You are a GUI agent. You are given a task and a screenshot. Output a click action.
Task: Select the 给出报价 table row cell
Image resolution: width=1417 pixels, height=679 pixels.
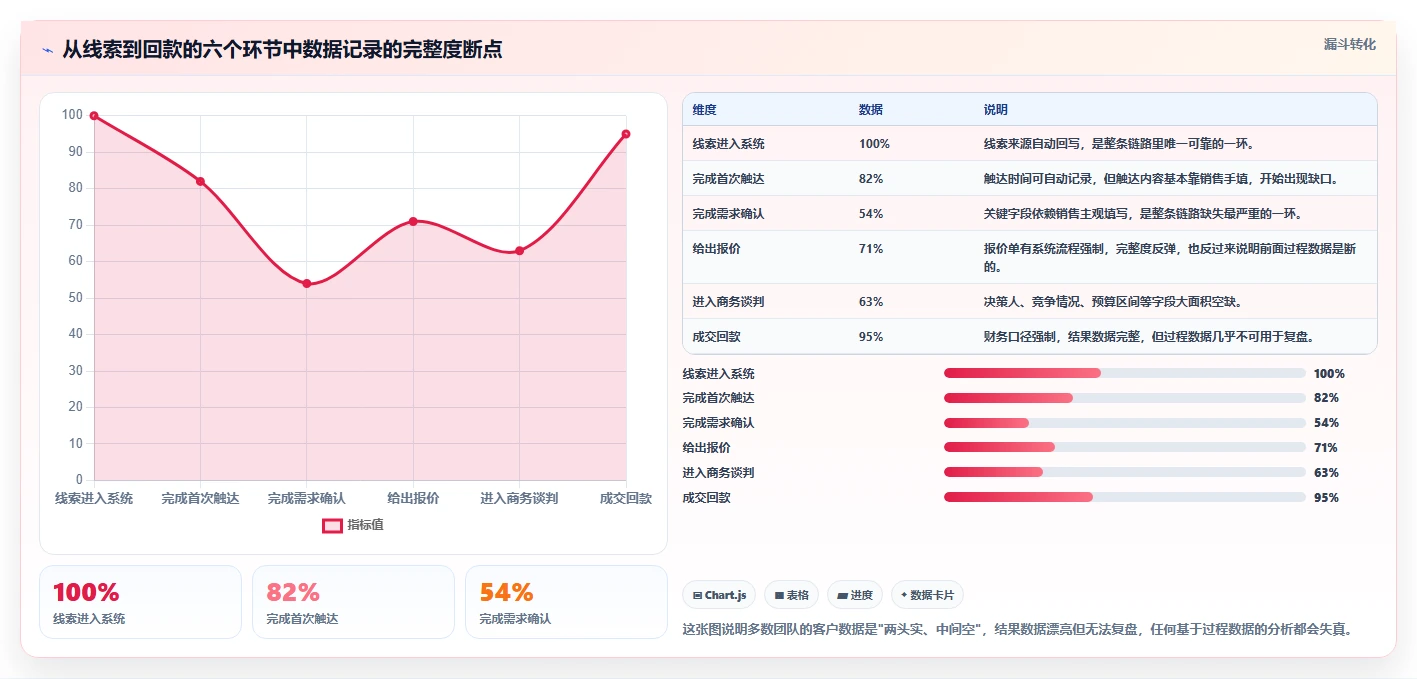[x=716, y=249]
